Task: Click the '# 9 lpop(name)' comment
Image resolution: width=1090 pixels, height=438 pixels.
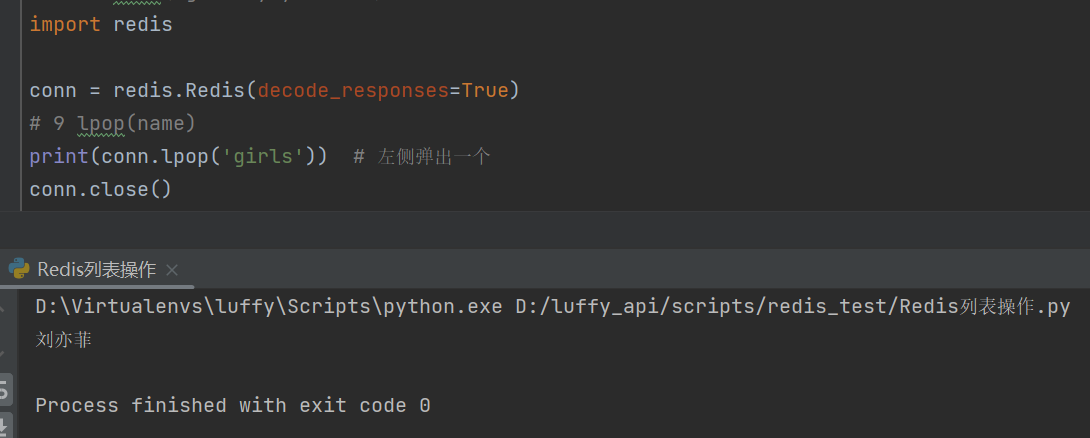Action: (x=112, y=124)
